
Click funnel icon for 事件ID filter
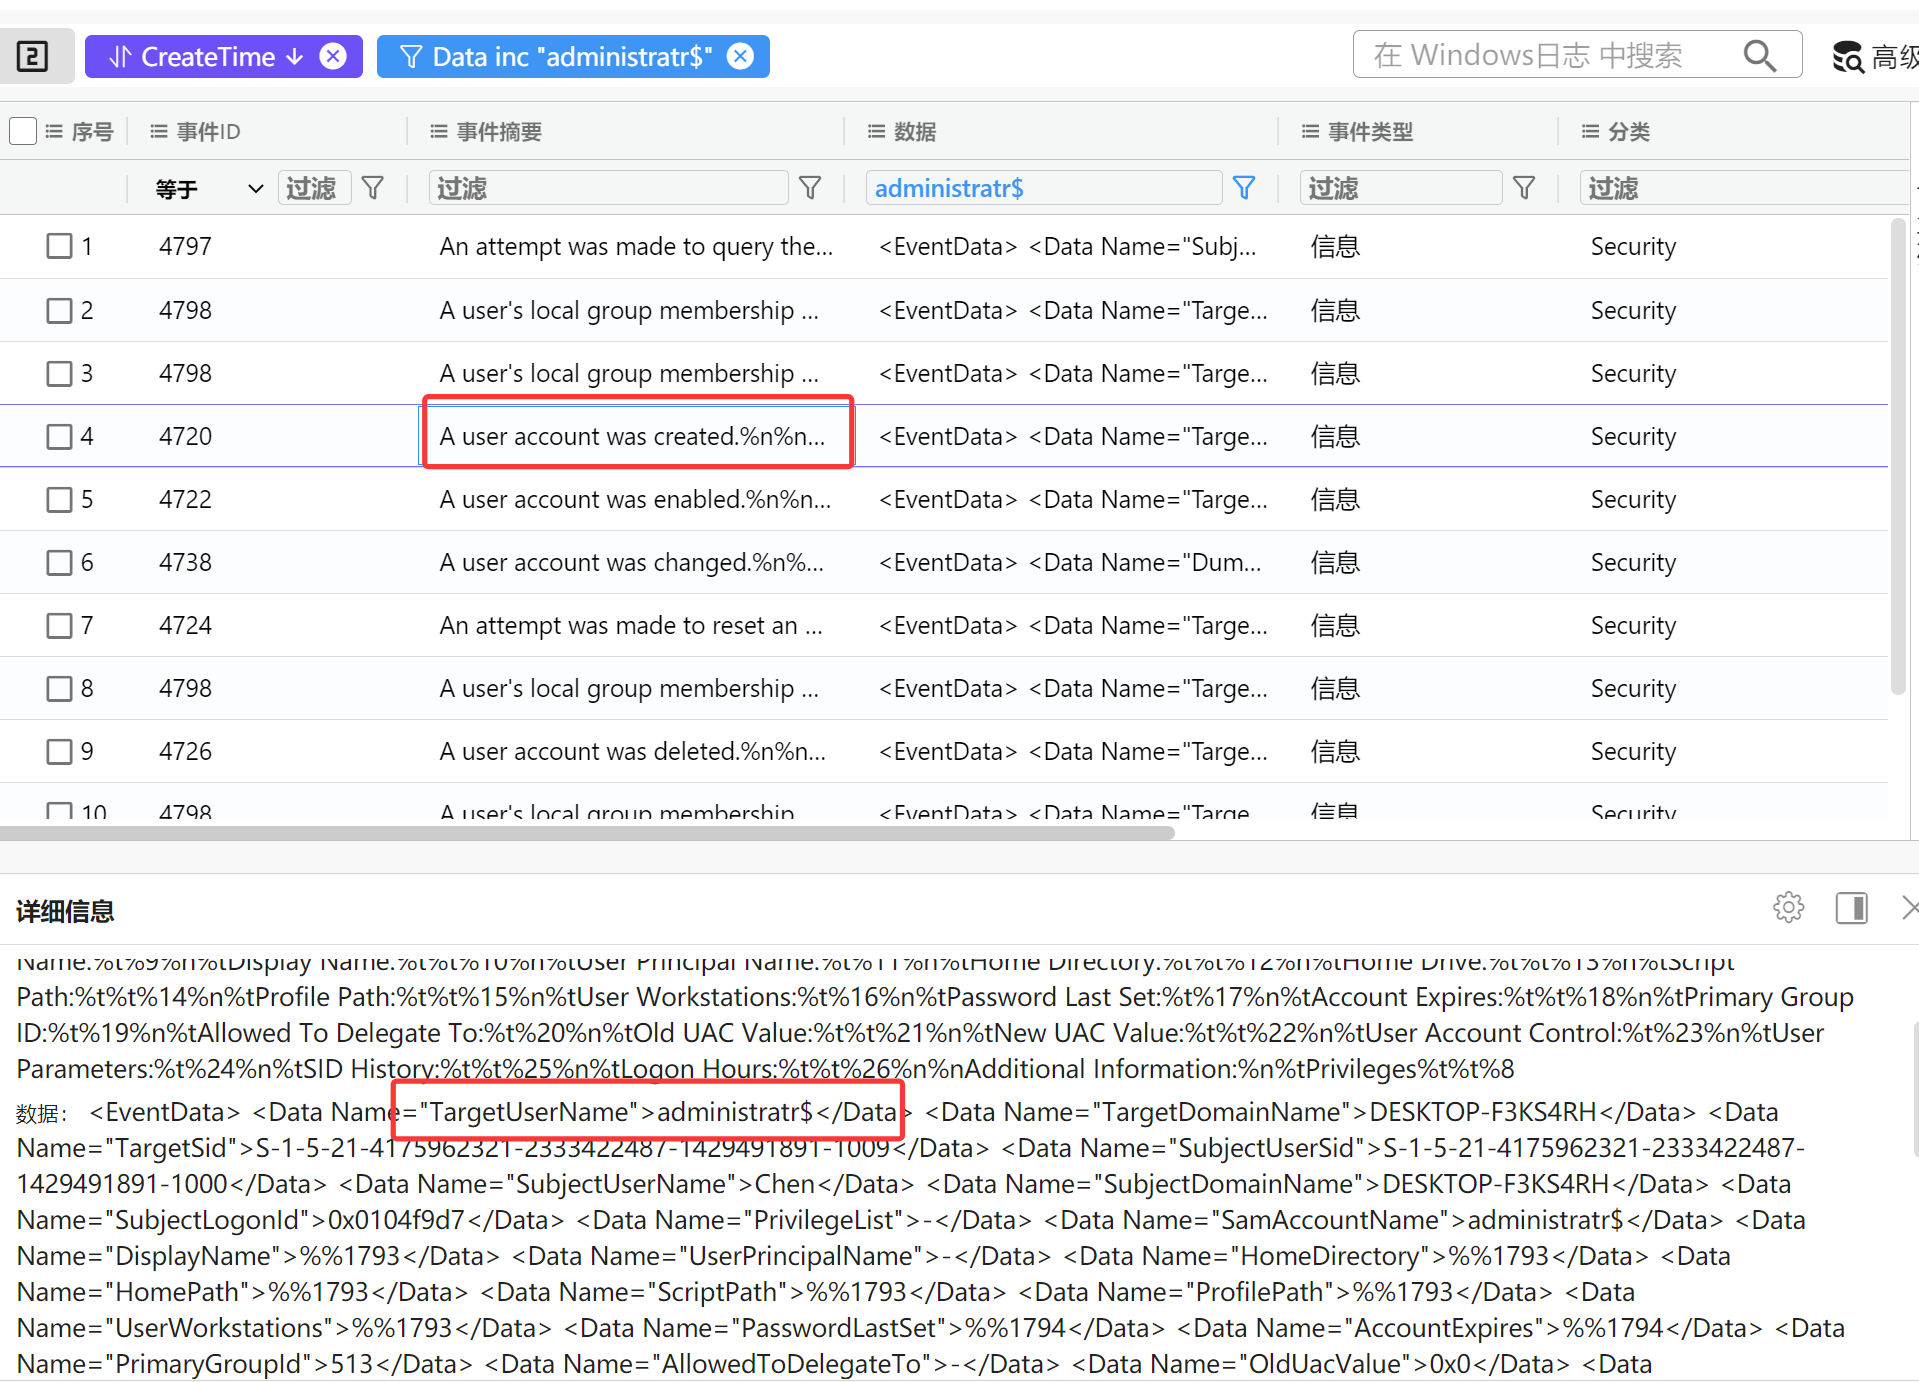pyautogui.click(x=373, y=188)
